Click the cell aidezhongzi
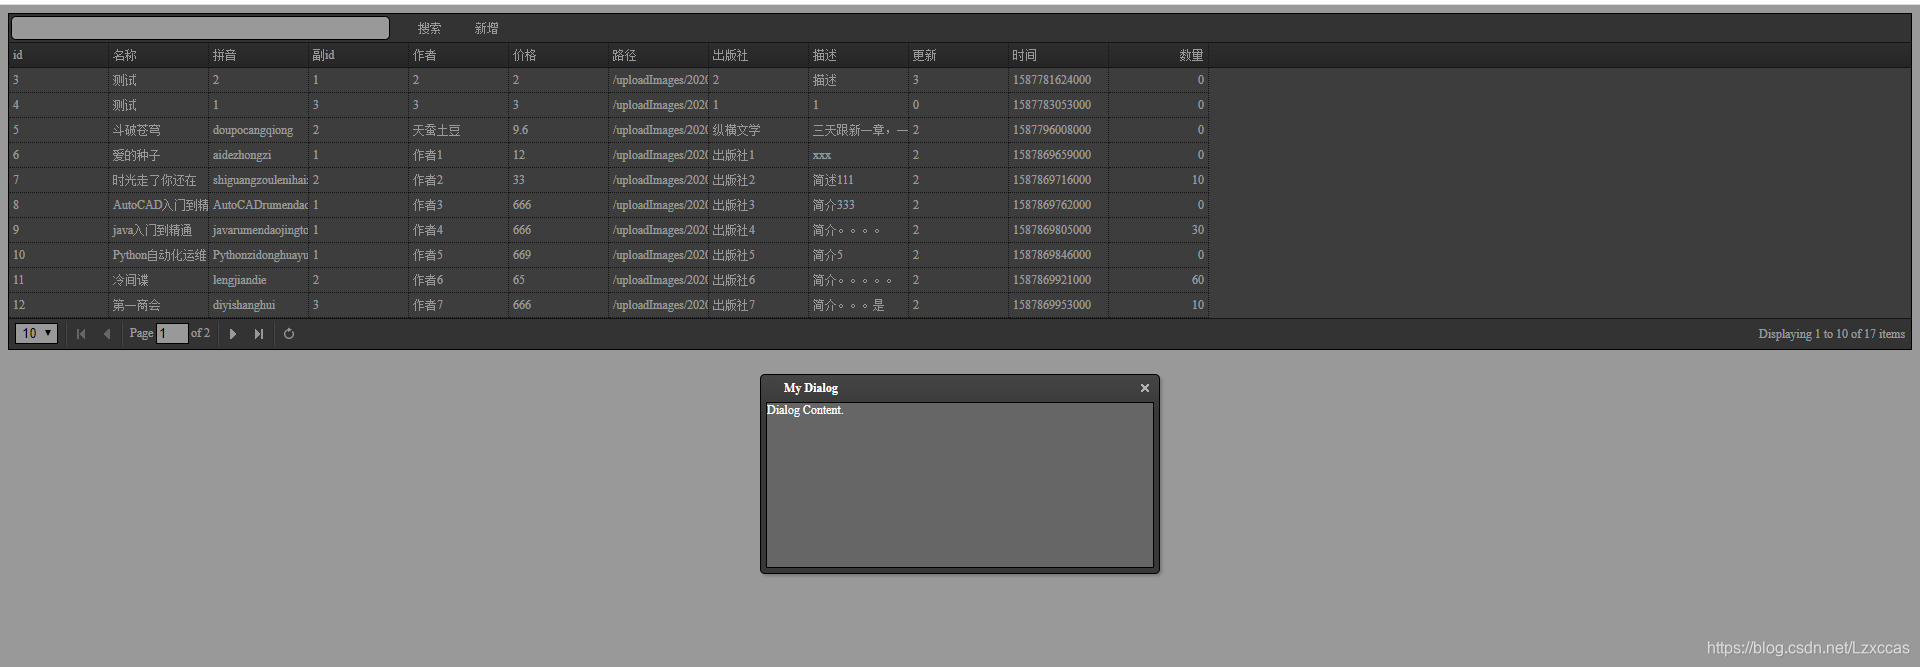The width and height of the screenshot is (1920, 667). pyautogui.click(x=258, y=155)
